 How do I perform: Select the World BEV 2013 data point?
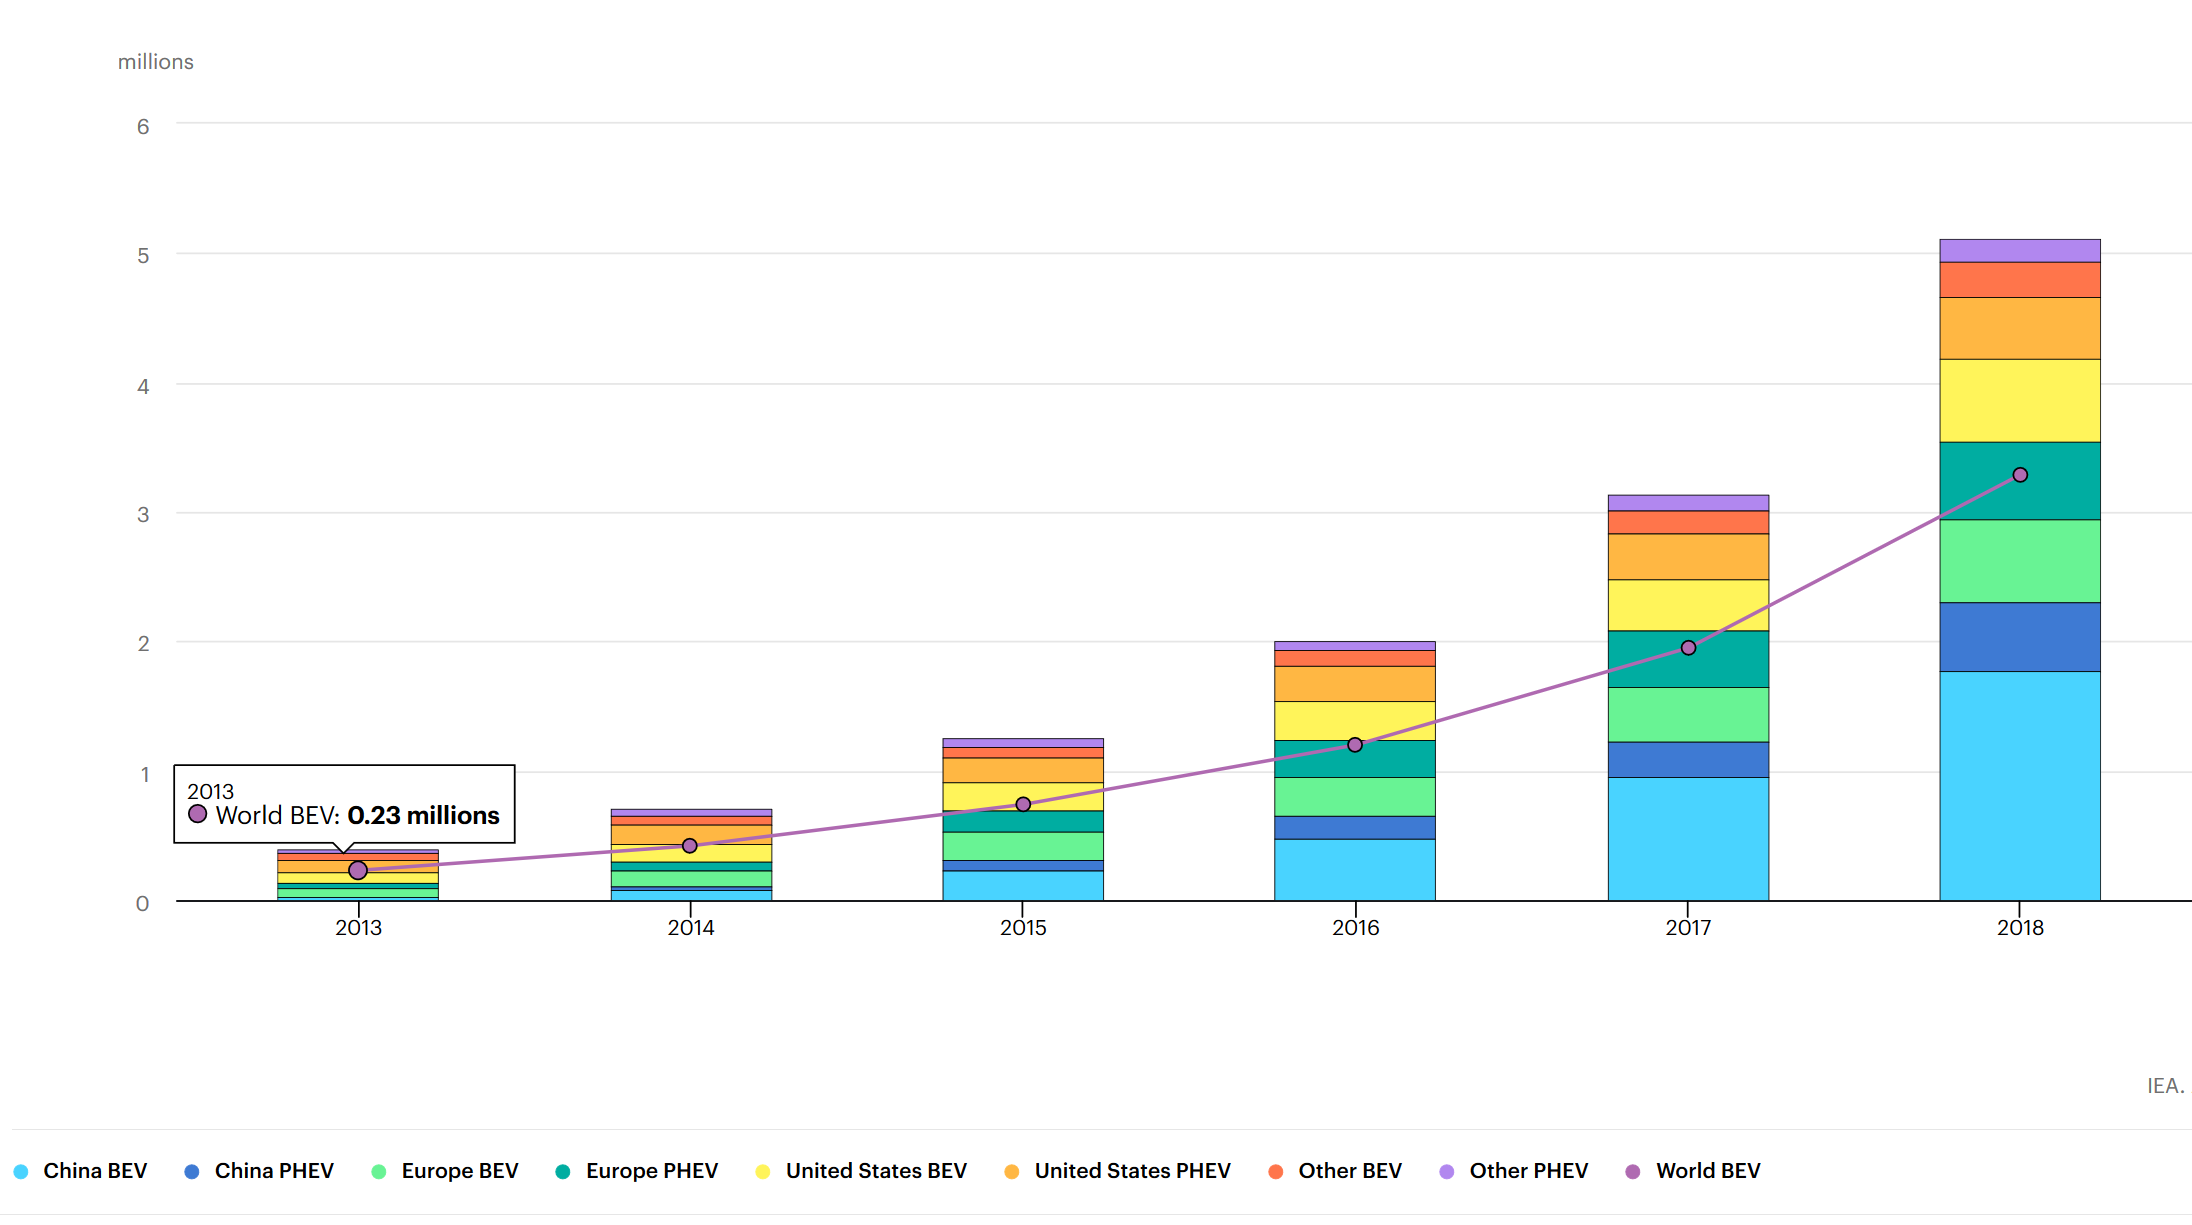[x=358, y=870]
